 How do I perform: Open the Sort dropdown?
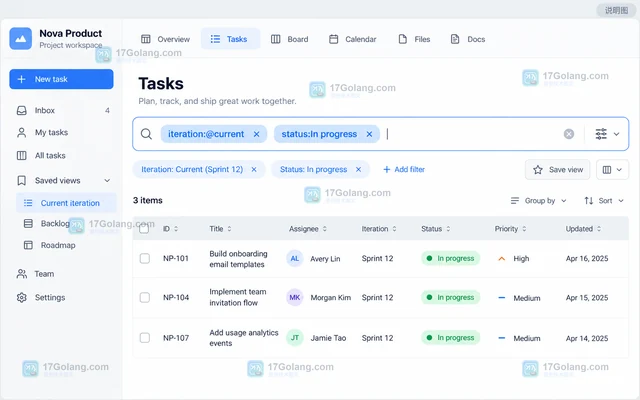point(604,200)
